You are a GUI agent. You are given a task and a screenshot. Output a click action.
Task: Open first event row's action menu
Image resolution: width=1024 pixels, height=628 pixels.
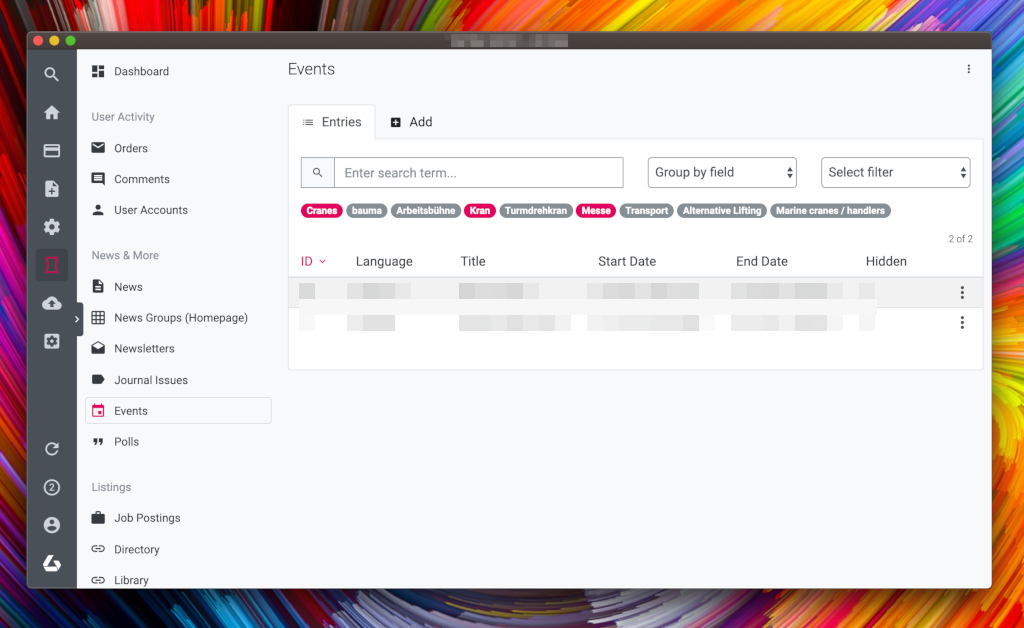coord(962,292)
